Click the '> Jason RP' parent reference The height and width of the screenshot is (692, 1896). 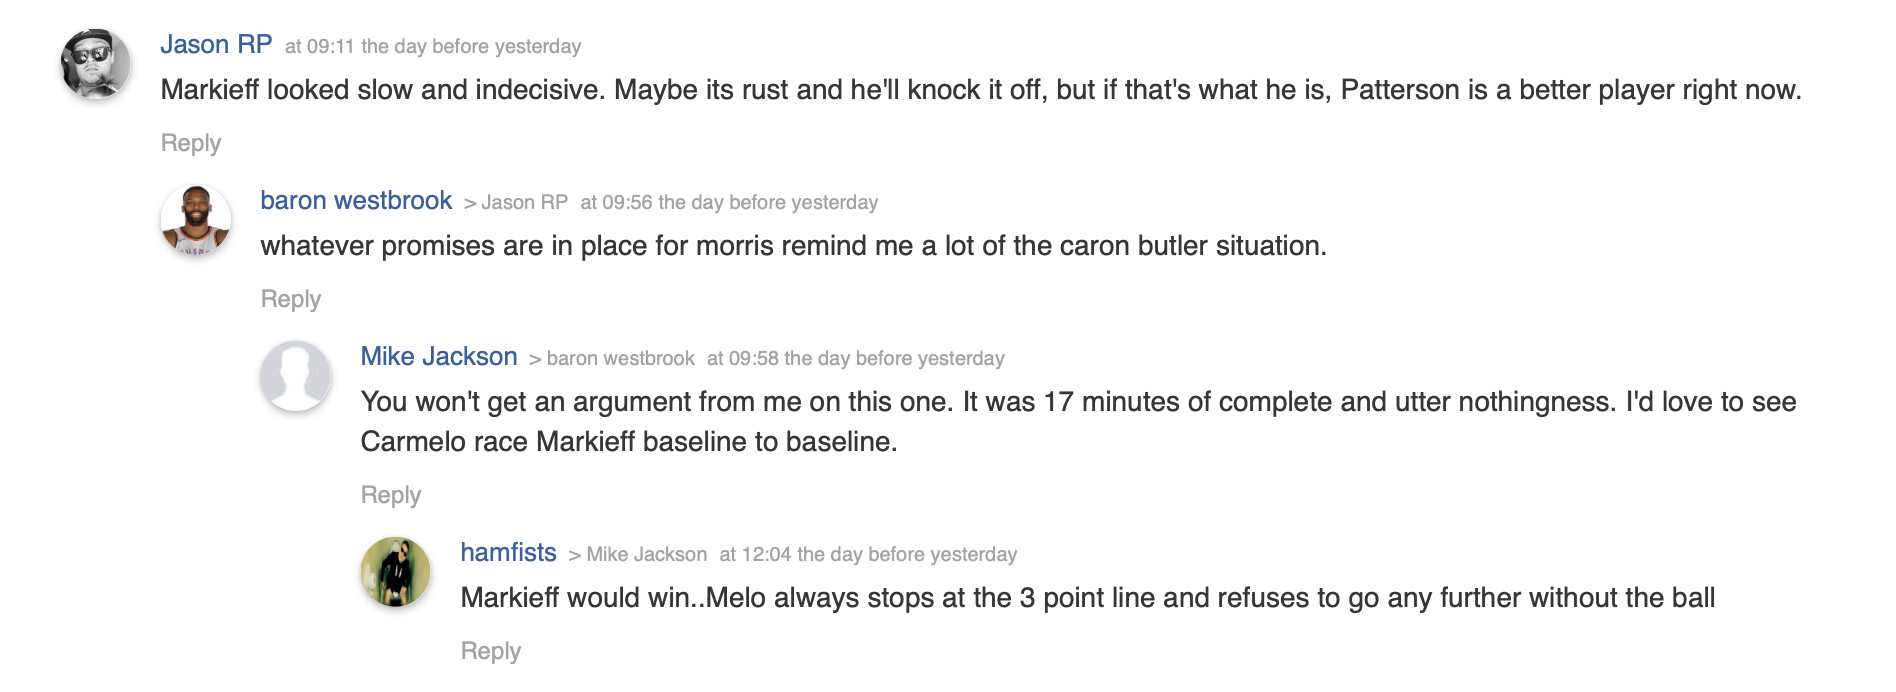516,203
